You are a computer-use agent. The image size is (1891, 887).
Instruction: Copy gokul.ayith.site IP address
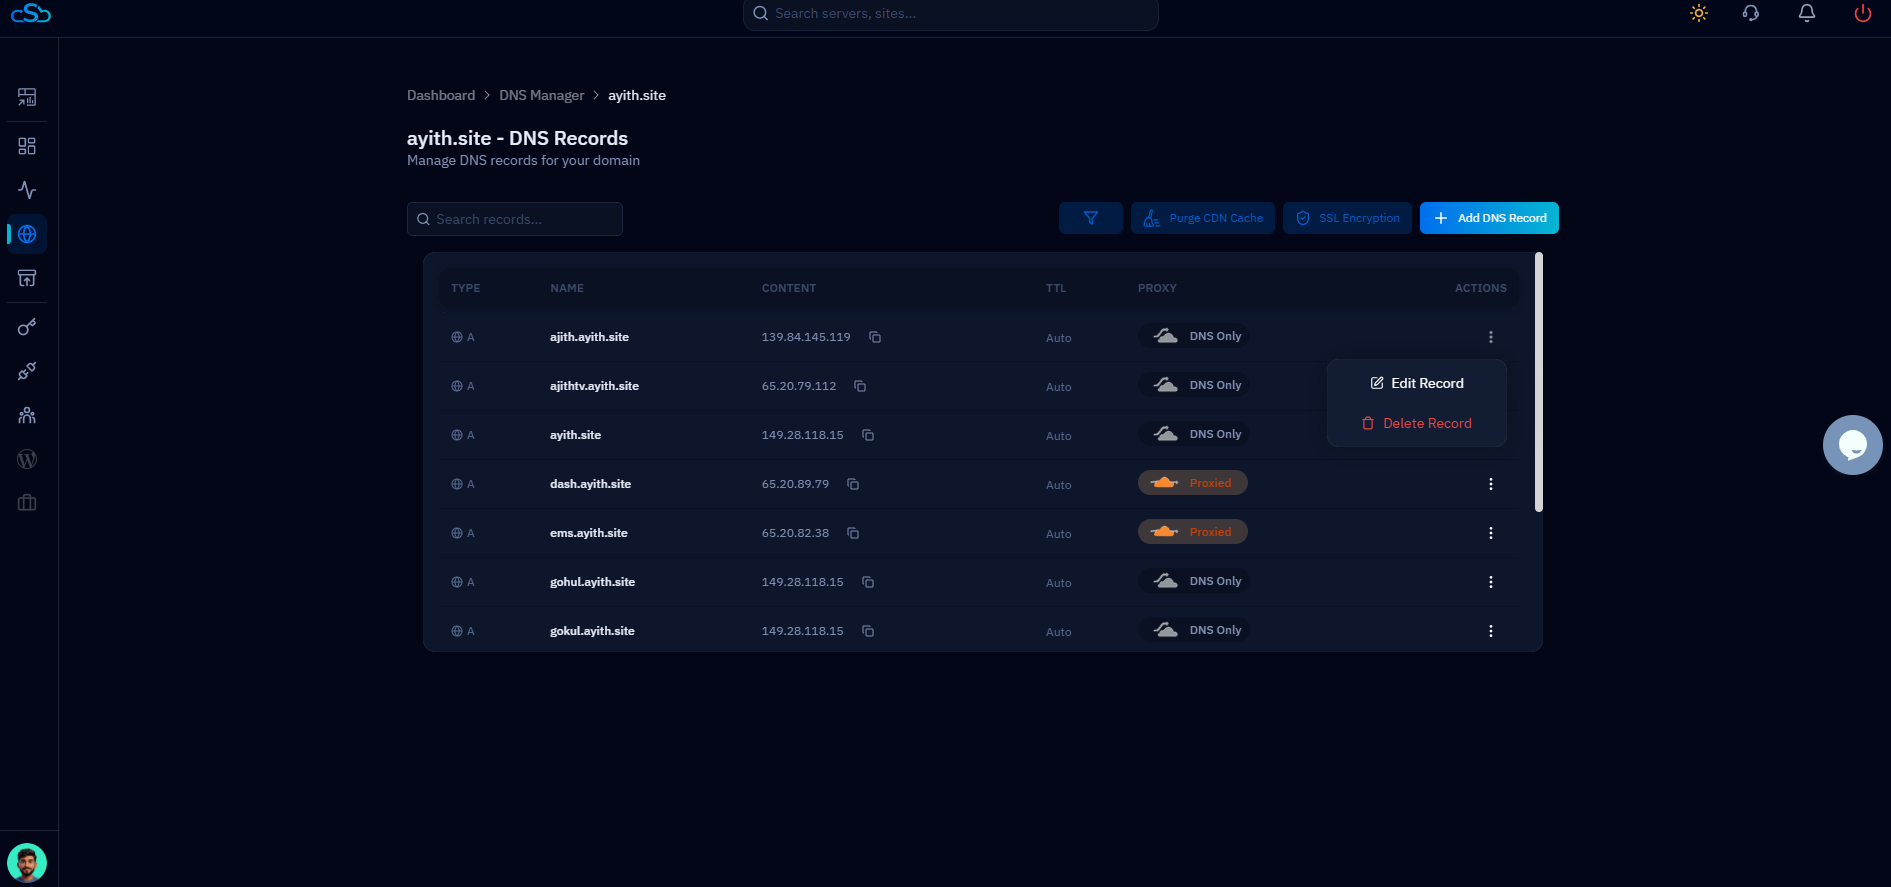(x=868, y=631)
